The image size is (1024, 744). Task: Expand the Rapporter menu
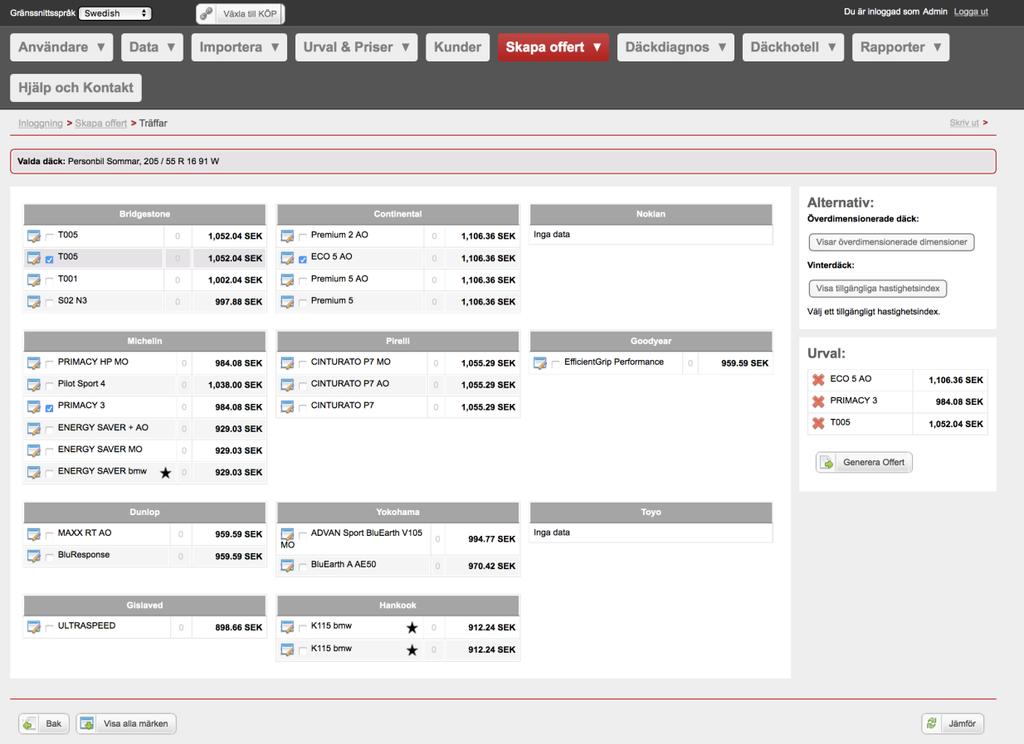901,47
